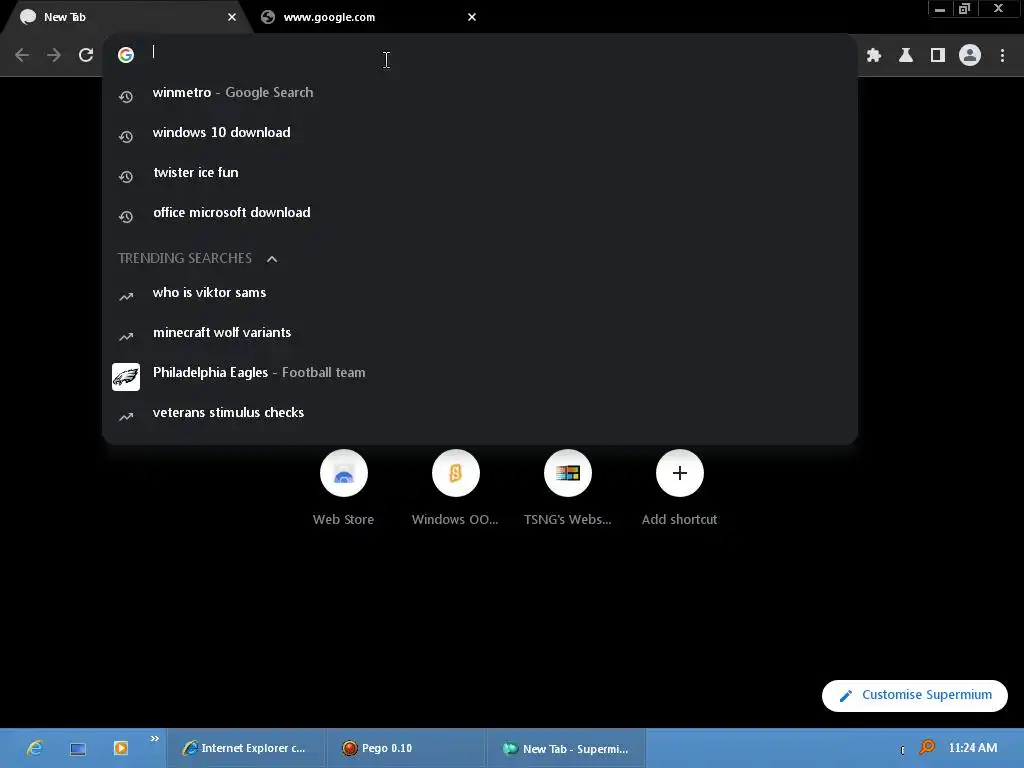This screenshot has height=768, width=1024.
Task: Open the profile avatar menu
Action: (x=970, y=55)
